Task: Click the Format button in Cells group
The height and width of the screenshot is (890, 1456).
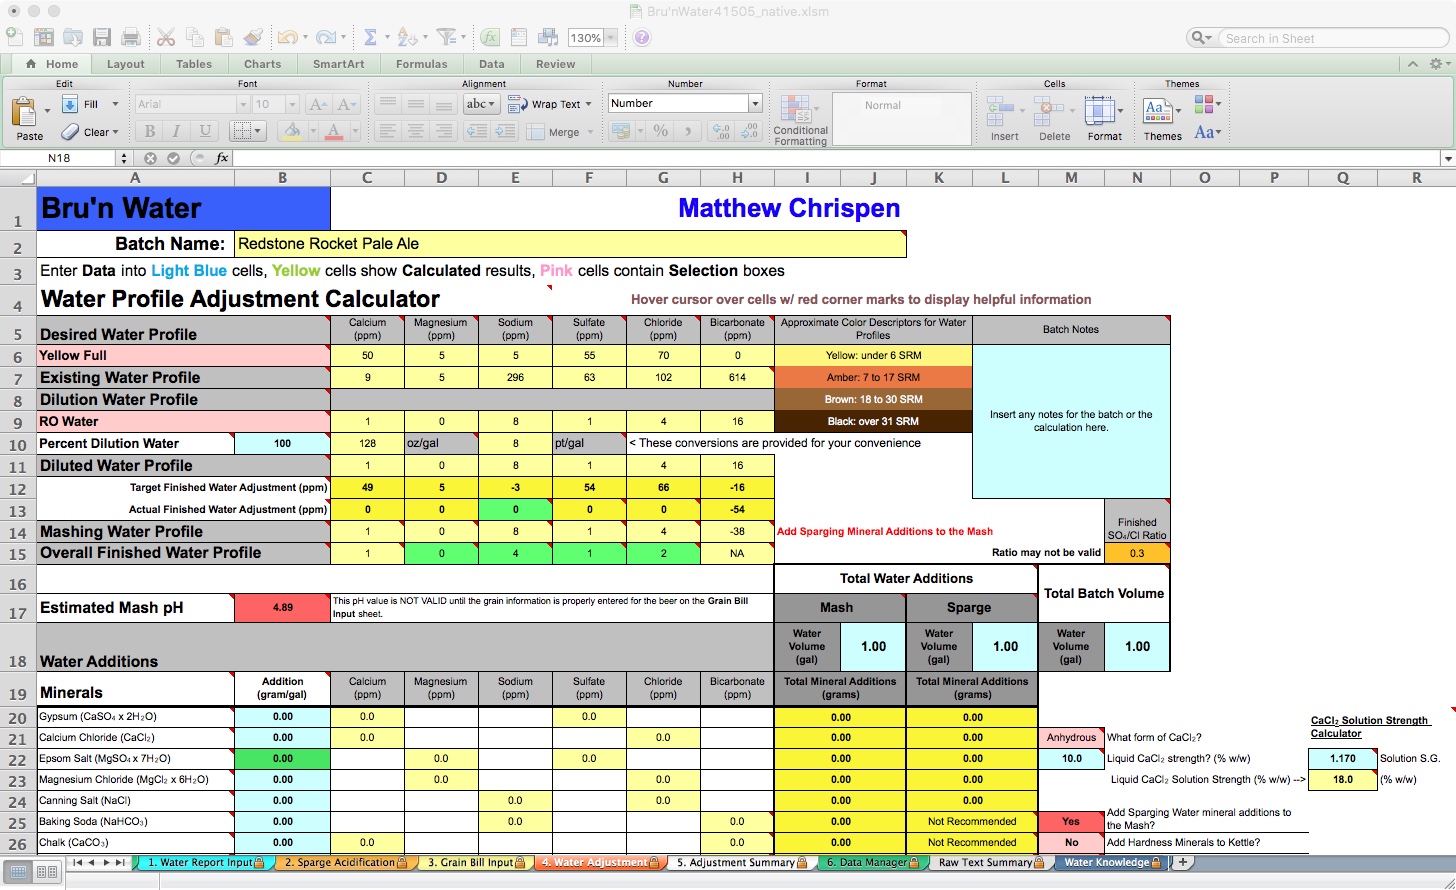Action: [1104, 117]
